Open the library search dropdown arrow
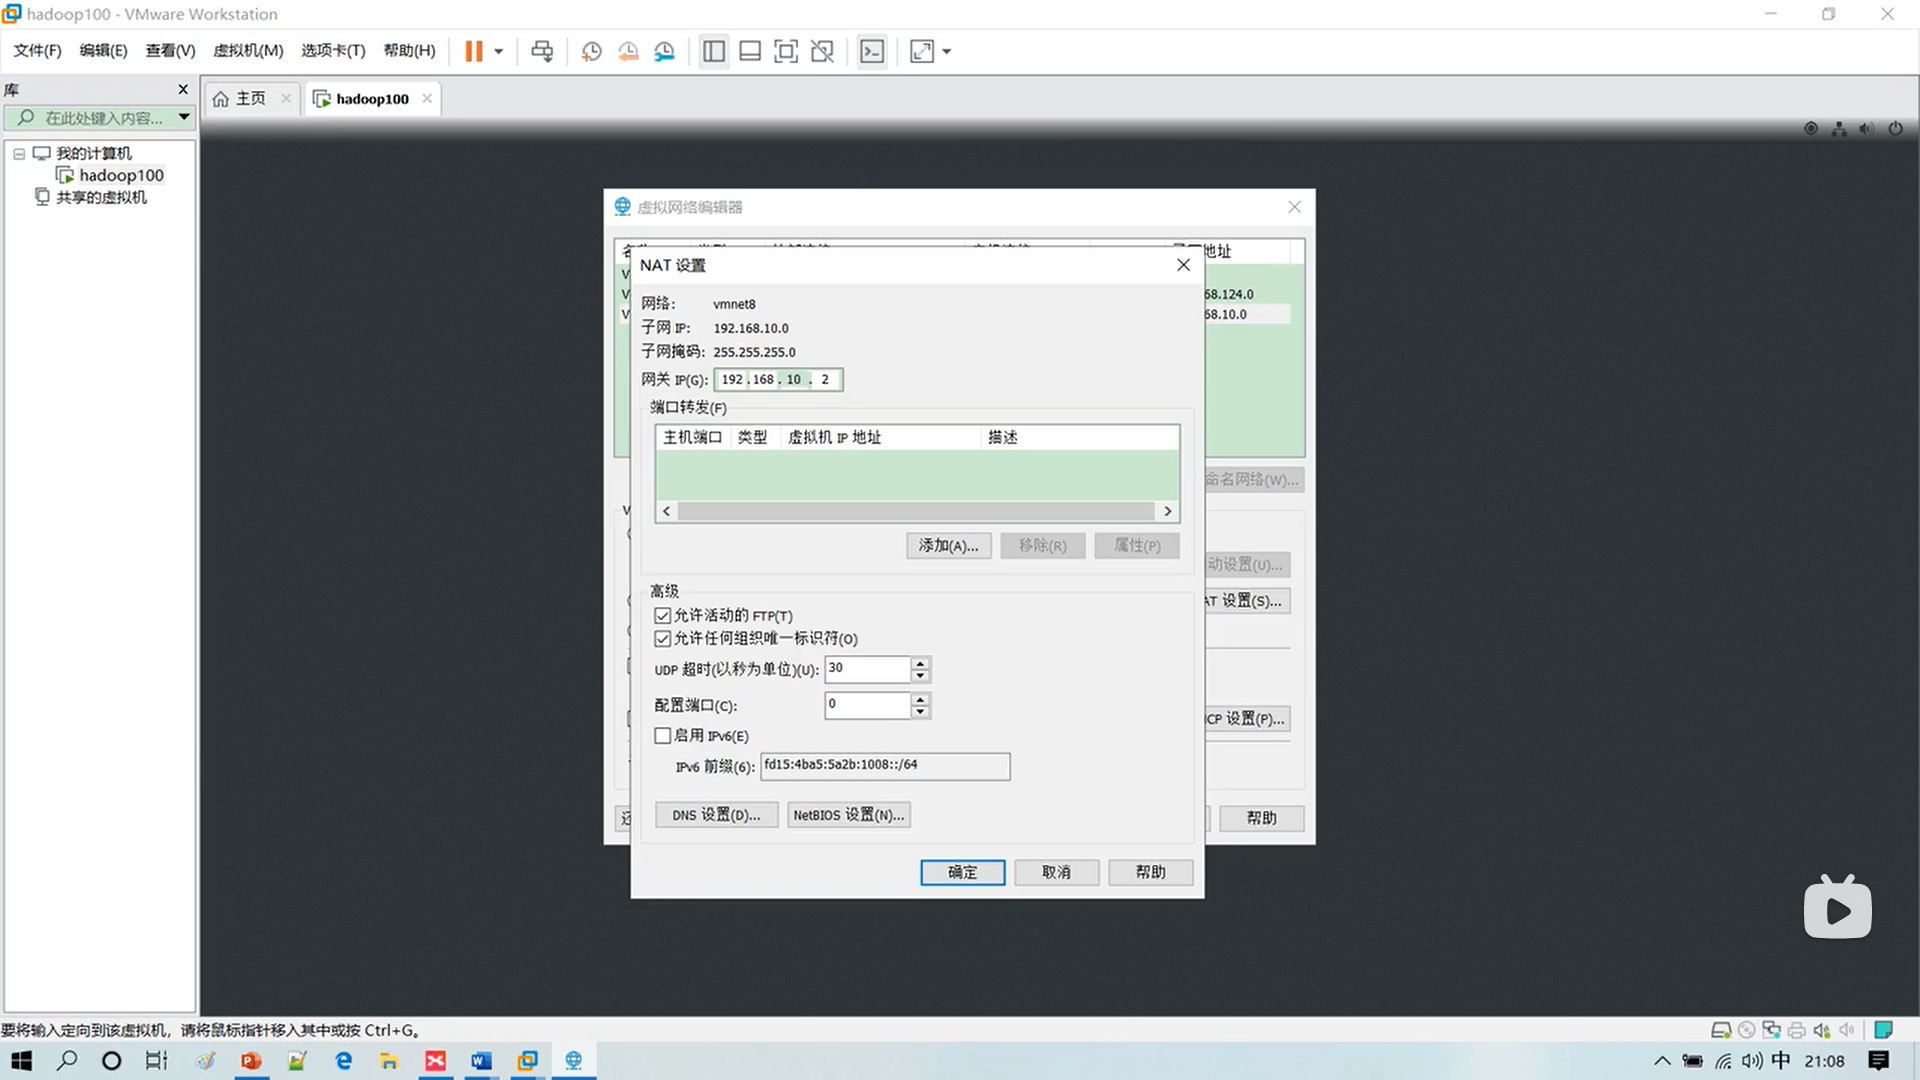Image resolution: width=1920 pixels, height=1080 pixels. pyautogui.click(x=184, y=117)
